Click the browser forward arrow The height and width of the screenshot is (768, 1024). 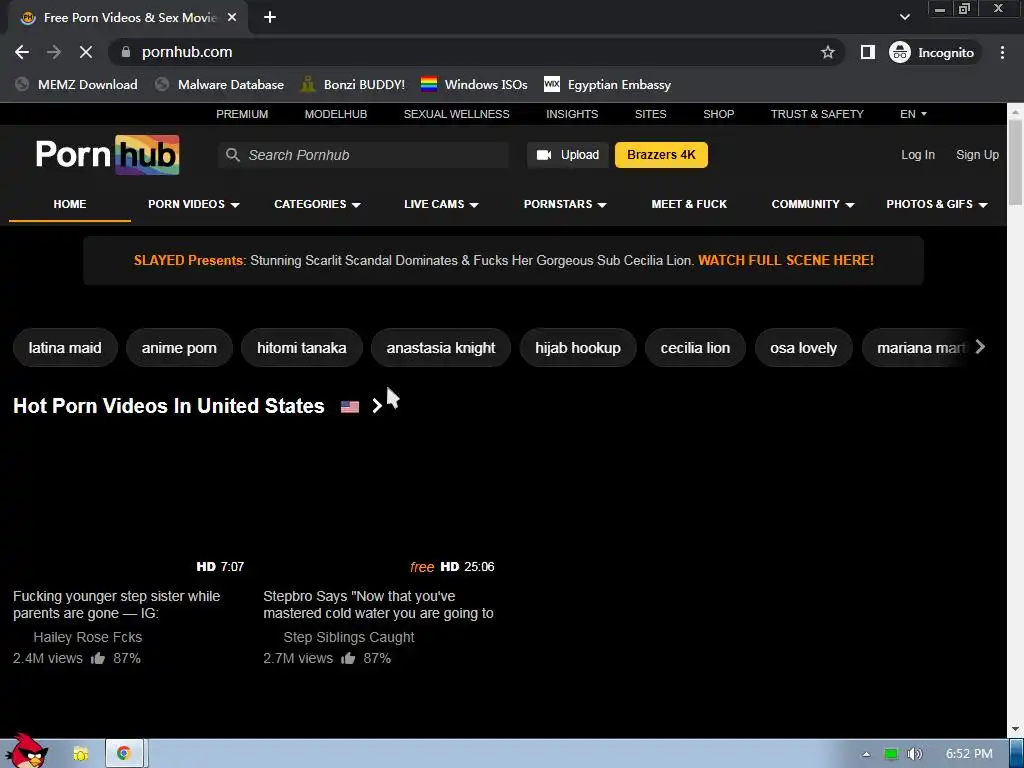[54, 52]
